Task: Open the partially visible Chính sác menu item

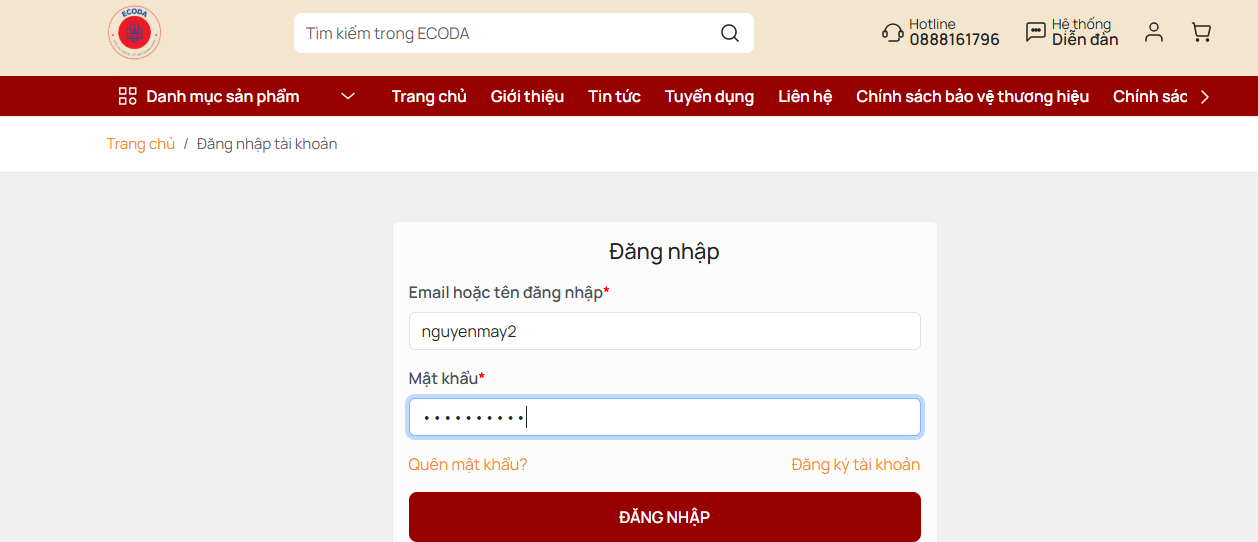Action: click(1150, 96)
